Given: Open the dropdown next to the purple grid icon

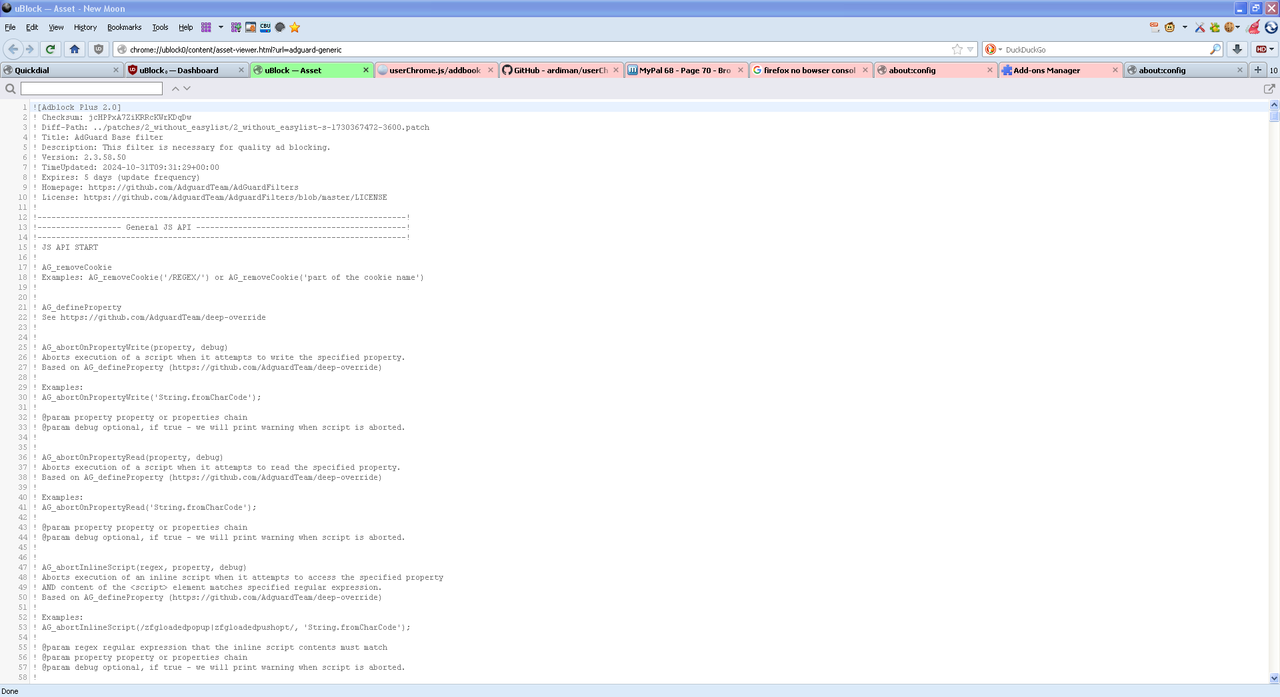Looking at the screenshot, I should [x=220, y=27].
